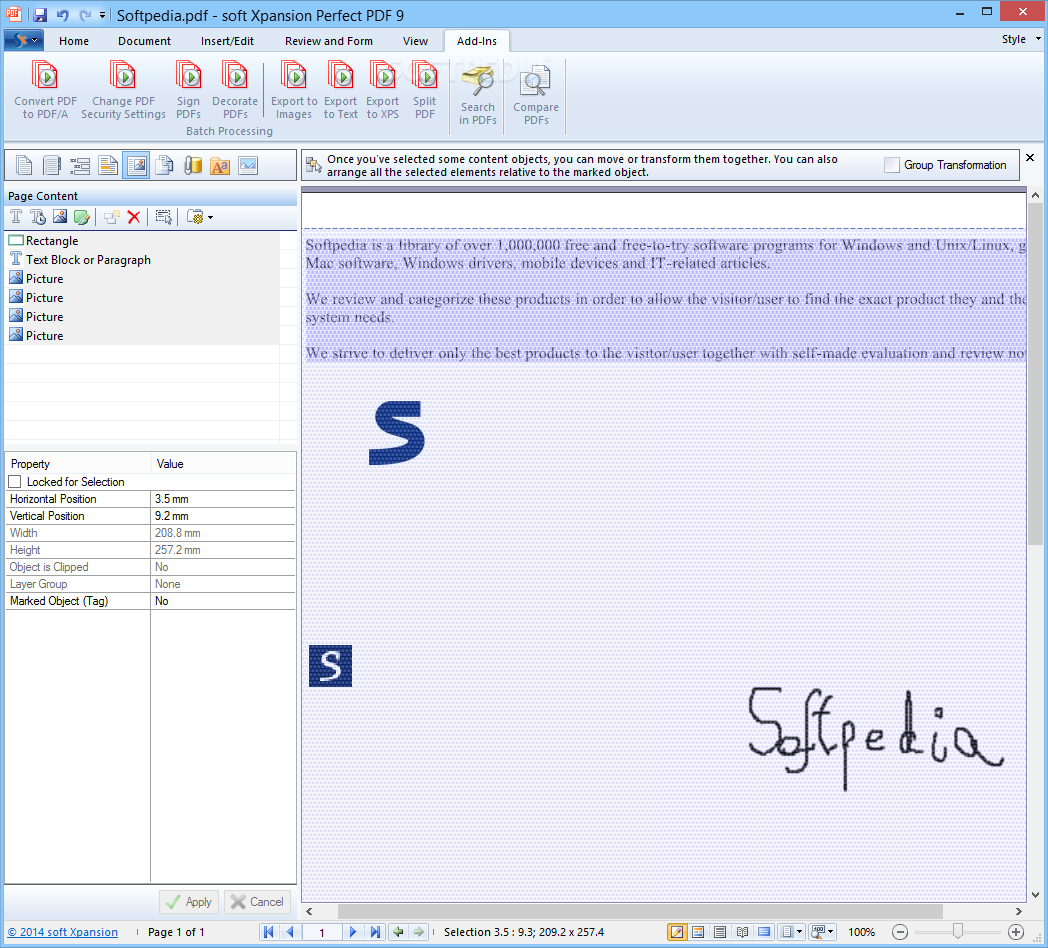Click the green shape drawing icon

pos(82,217)
